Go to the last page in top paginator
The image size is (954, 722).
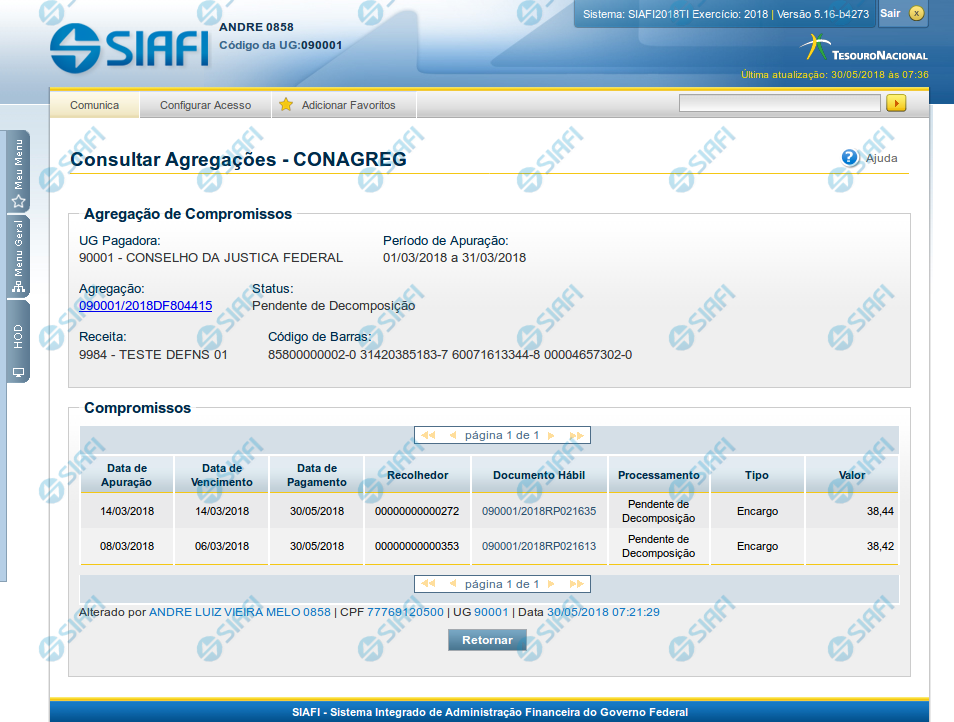[576, 436]
